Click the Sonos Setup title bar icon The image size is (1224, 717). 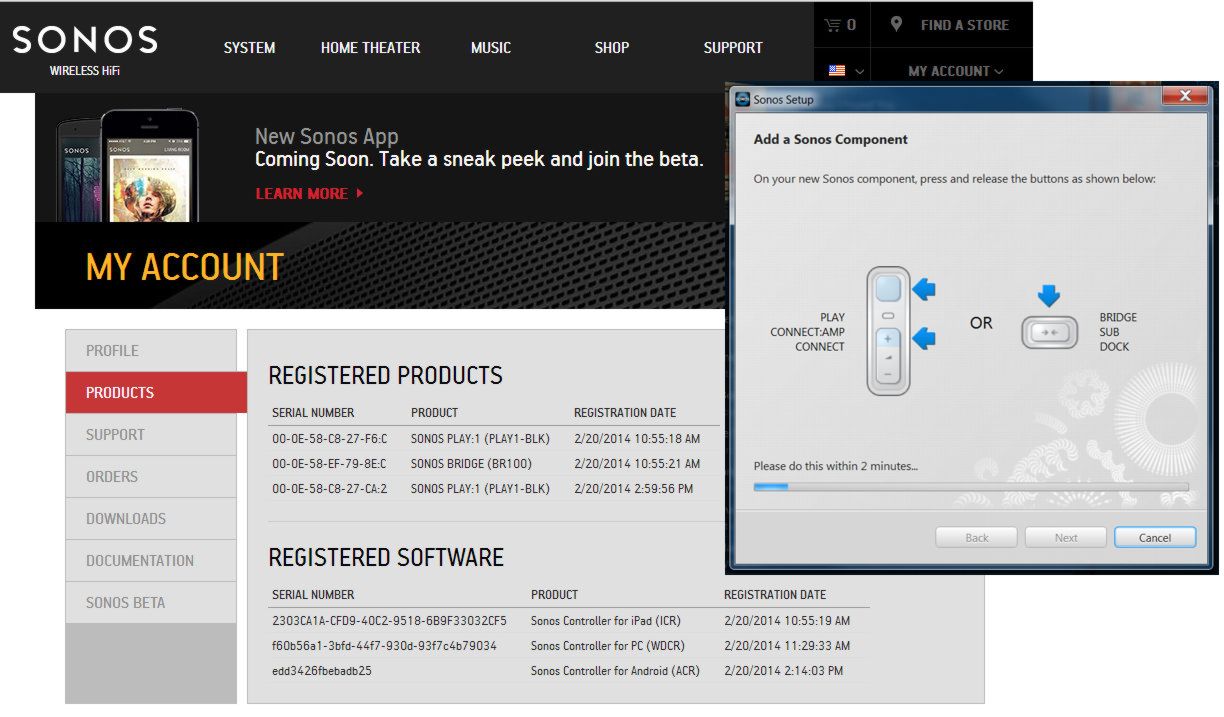coord(742,99)
